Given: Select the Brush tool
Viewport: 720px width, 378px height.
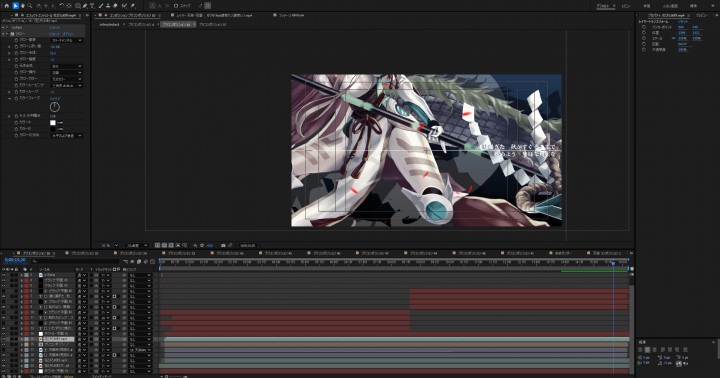Looking at the screenshot, I should point(101,6).
